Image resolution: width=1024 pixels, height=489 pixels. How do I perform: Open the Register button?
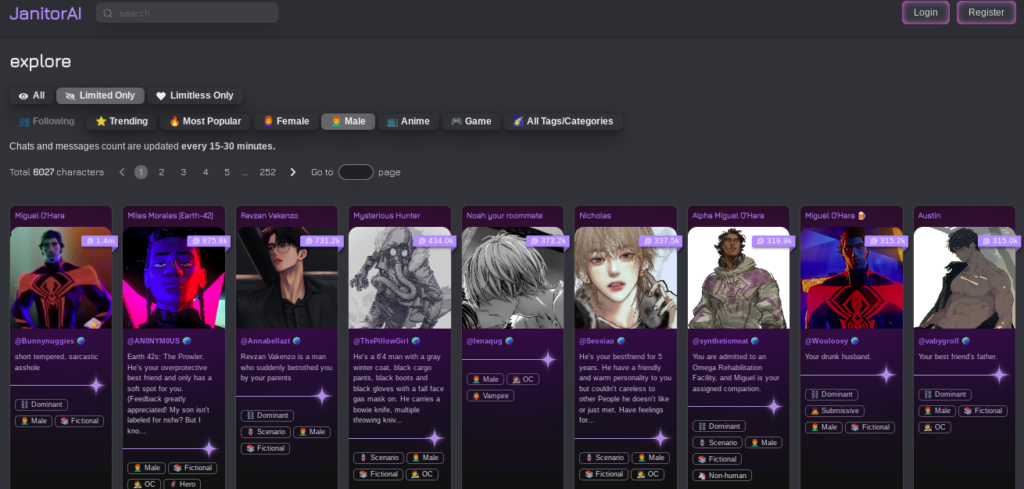(986, 12)
